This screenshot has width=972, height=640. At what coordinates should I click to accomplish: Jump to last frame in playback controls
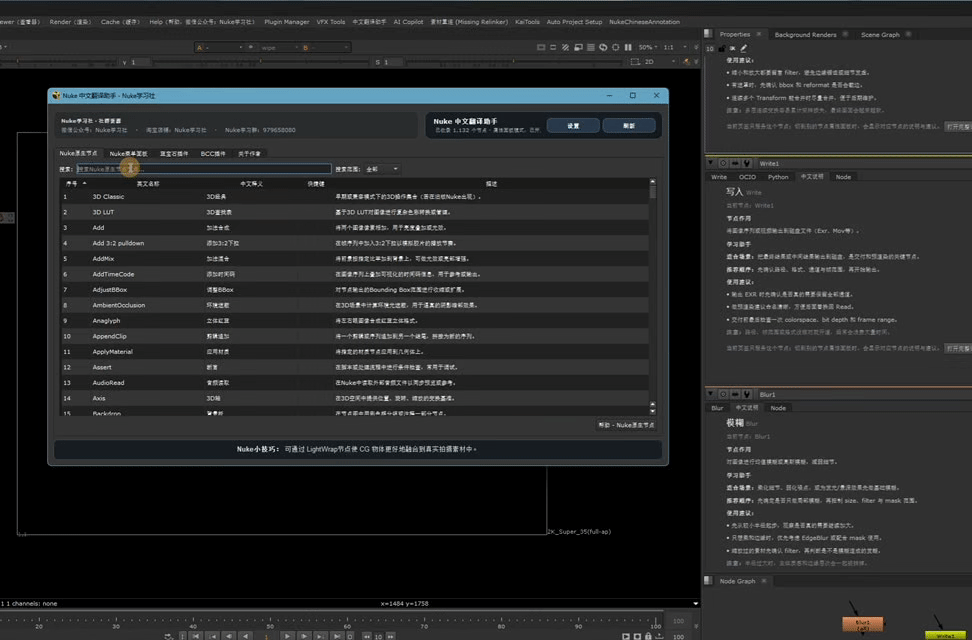coord(337,636)
